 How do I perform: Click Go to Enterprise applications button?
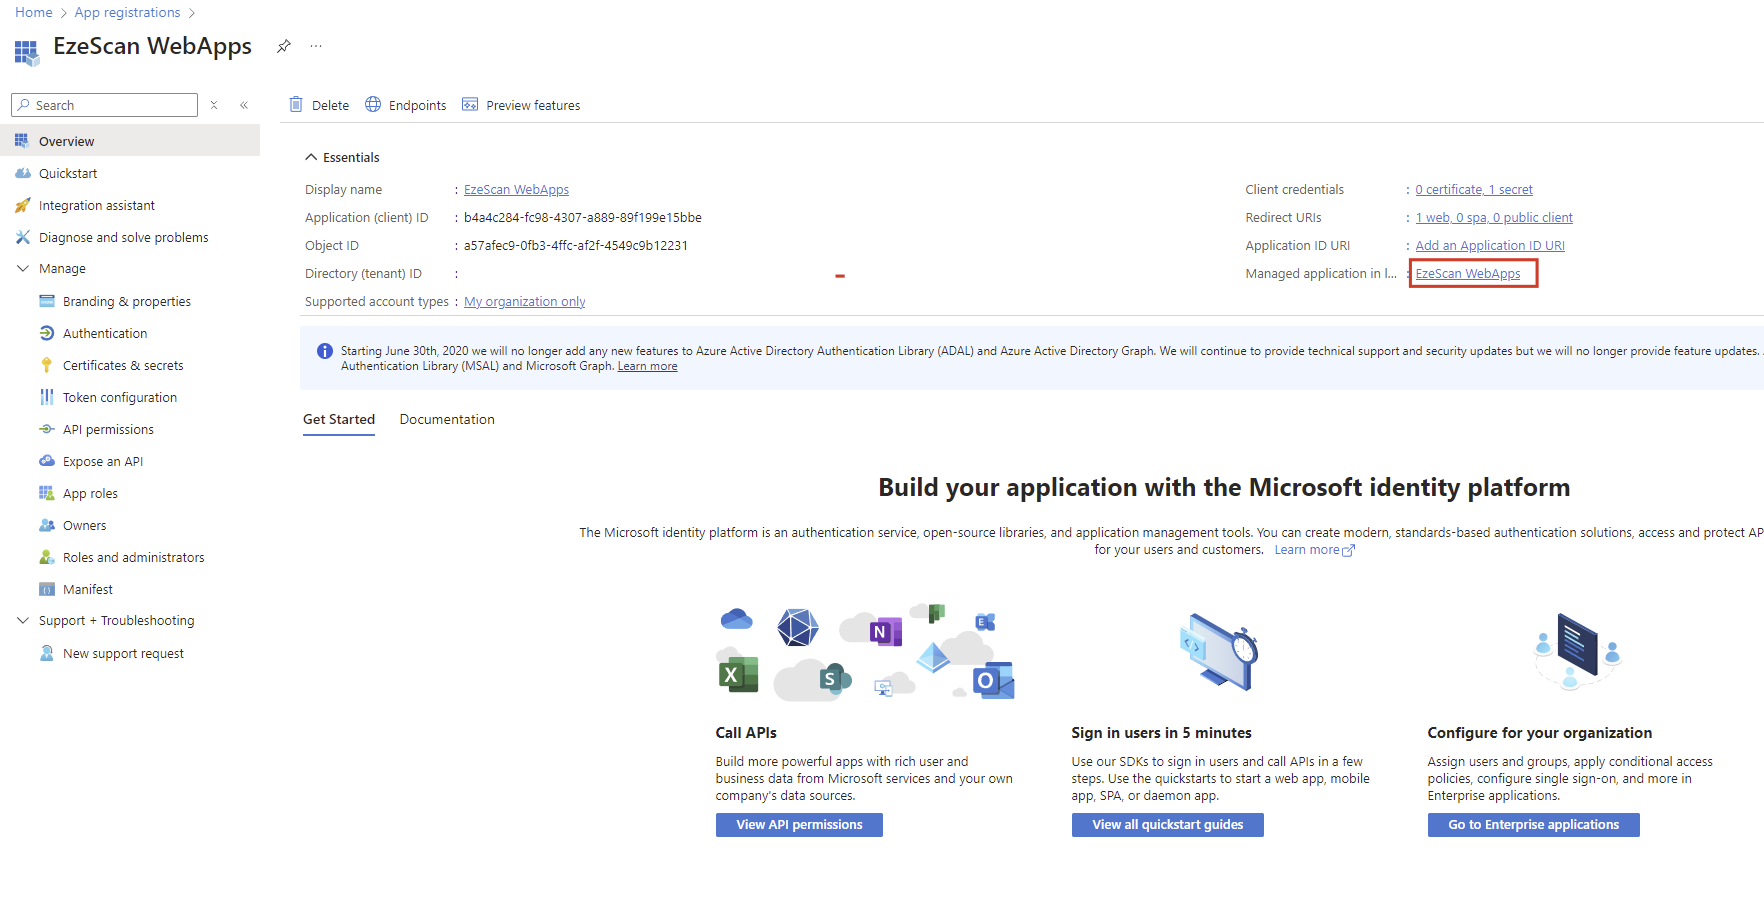pyautogui.click(x=1533, y=824)
